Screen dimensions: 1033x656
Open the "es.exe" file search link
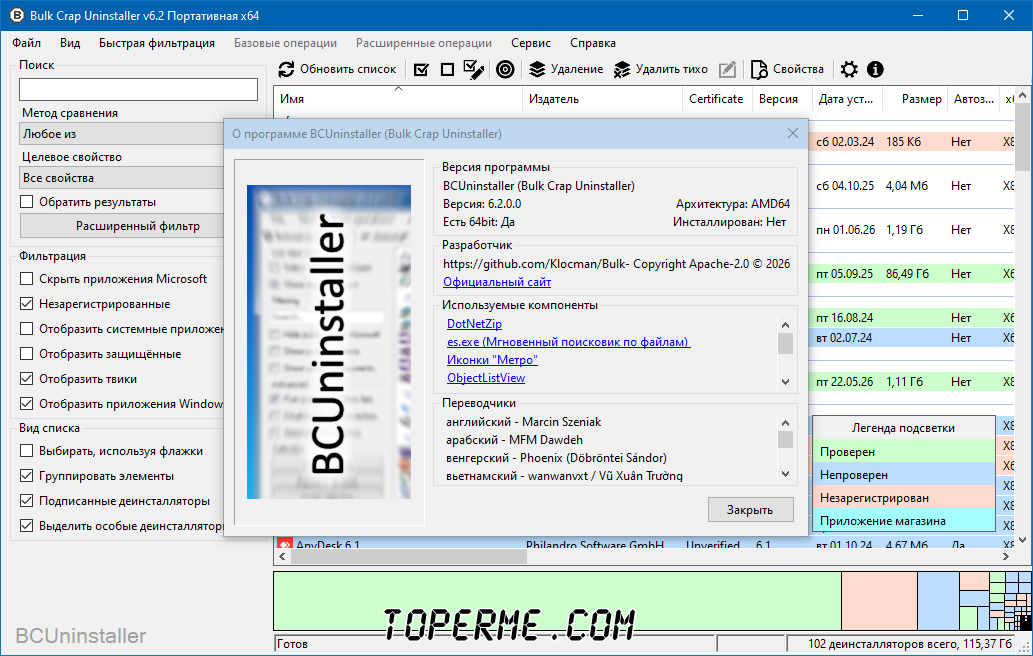[568, 342]
